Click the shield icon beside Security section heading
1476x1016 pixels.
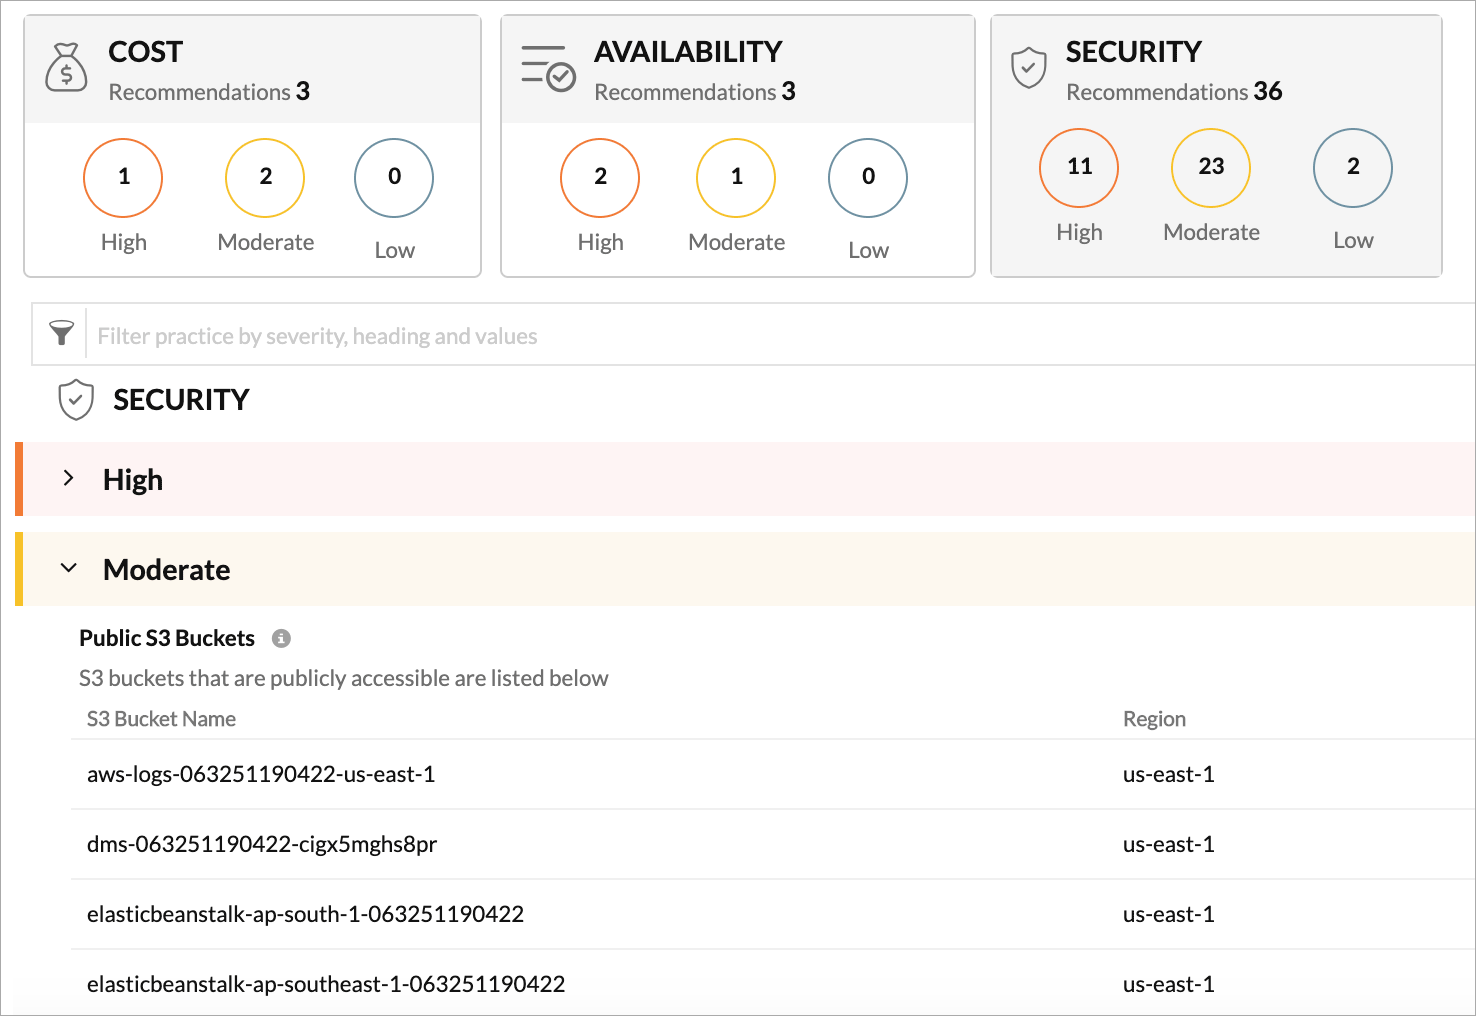point(76,400)
